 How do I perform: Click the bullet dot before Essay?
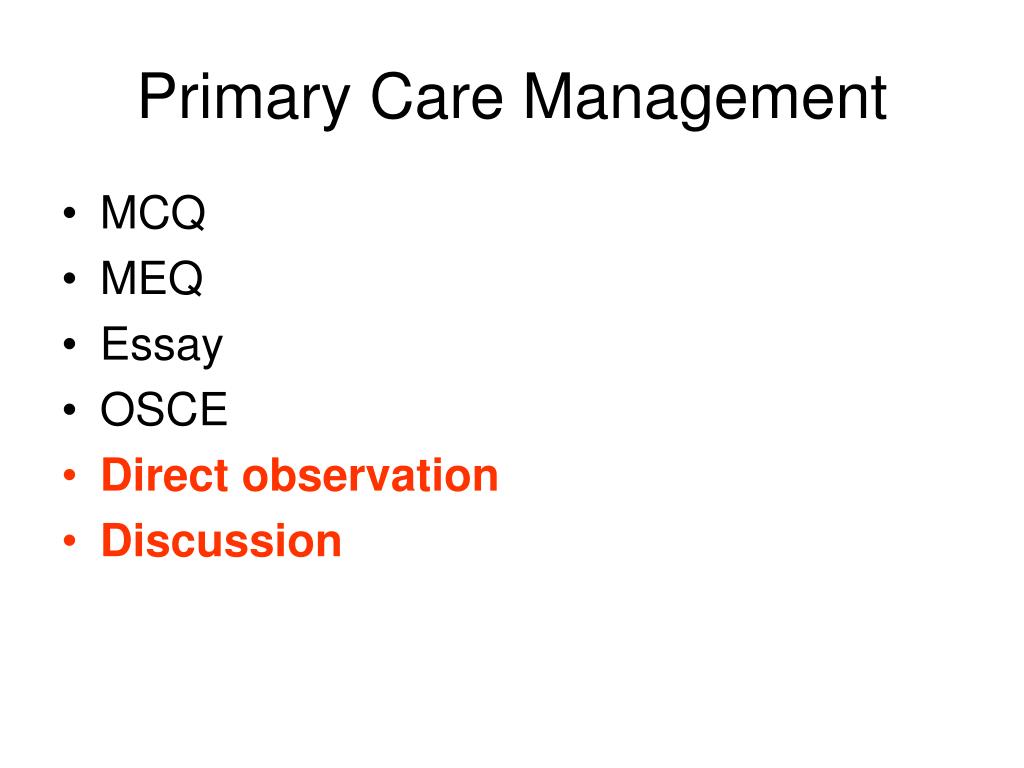pyautogui.click(x=70, y=344)
